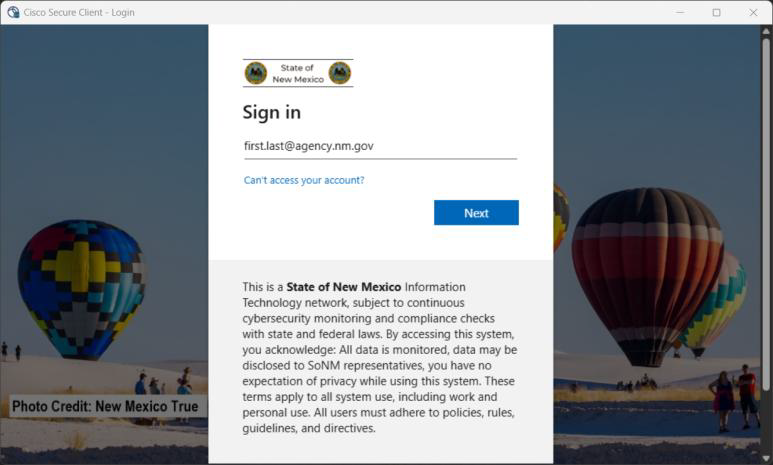
Task: Click the Cisco Secure Client - Login title text
Action: coord(79,12)
